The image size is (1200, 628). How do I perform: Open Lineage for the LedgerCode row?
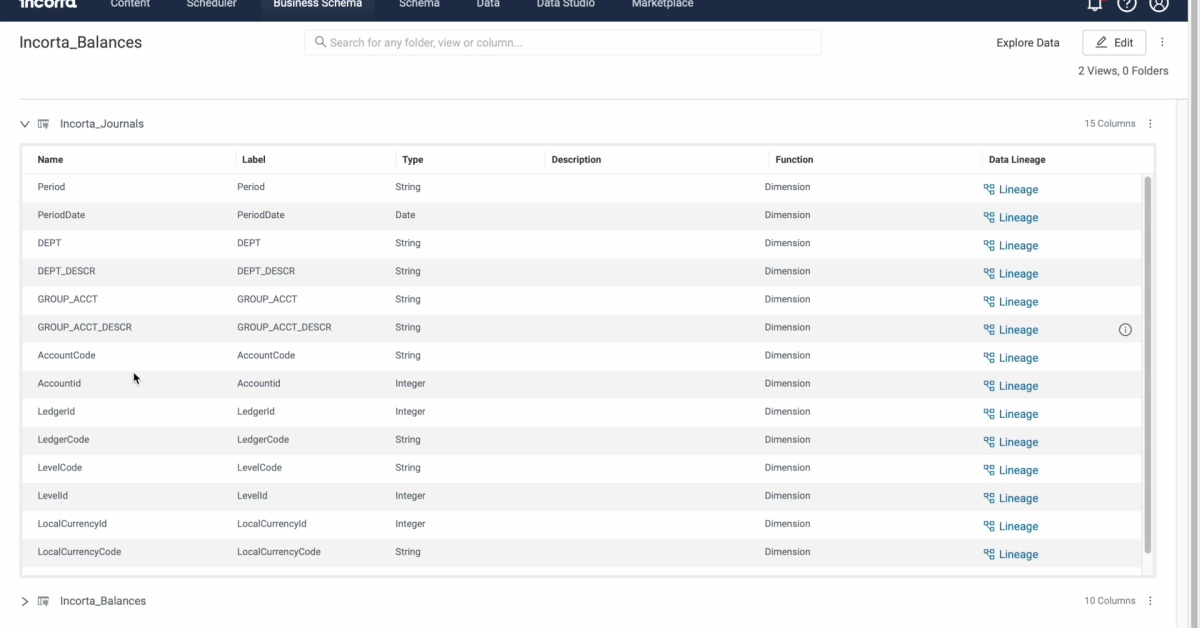tap(1011, 441)
